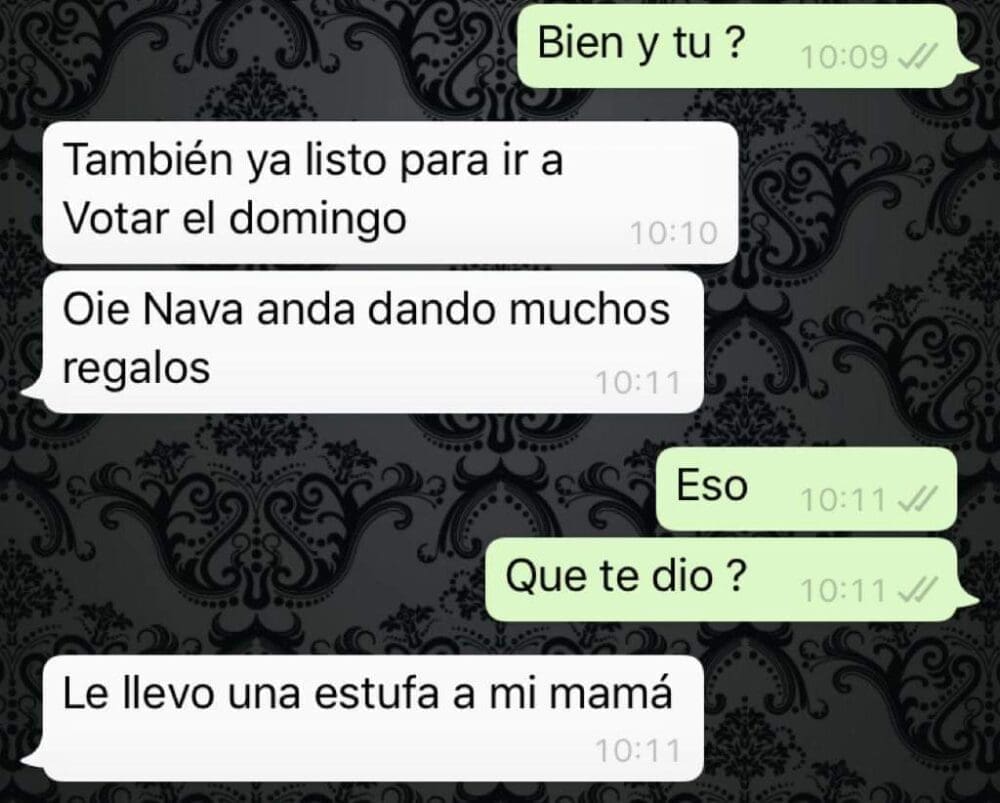Image resolution: width=1000 pixels, height=803 pixels.
Task: Tap the 10:09 timestamp on the first message
Action: (x=844, y=58)
